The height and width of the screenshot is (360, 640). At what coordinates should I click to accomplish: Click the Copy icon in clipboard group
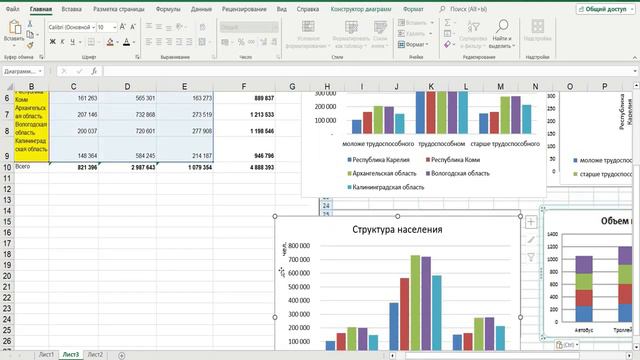[x=30, y=35]
